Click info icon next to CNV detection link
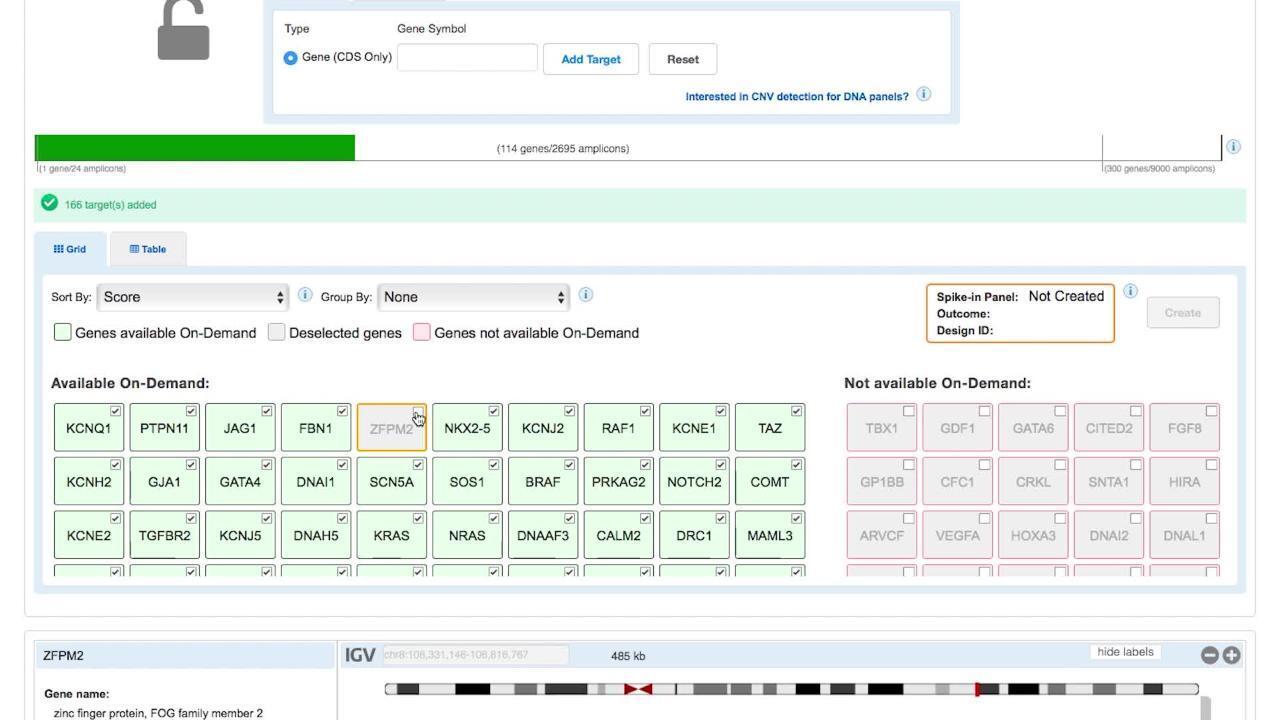1280x720 pixels. 924,94
